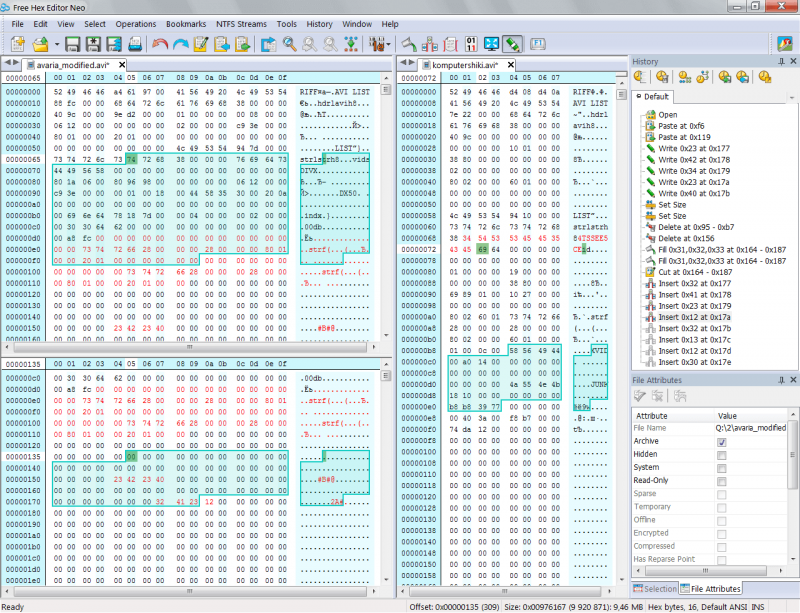Click the Fill paint bucket icon
This screenshot has width=800, height=613.
click(409, 44)
